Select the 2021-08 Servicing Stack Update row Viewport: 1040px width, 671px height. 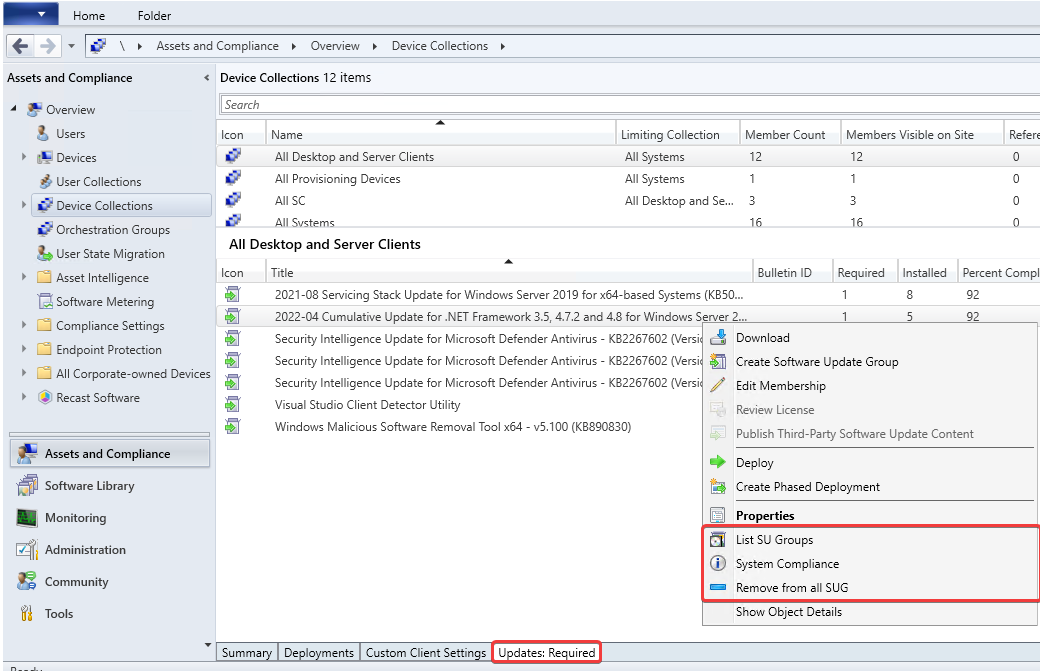click(x=627, y=294)
